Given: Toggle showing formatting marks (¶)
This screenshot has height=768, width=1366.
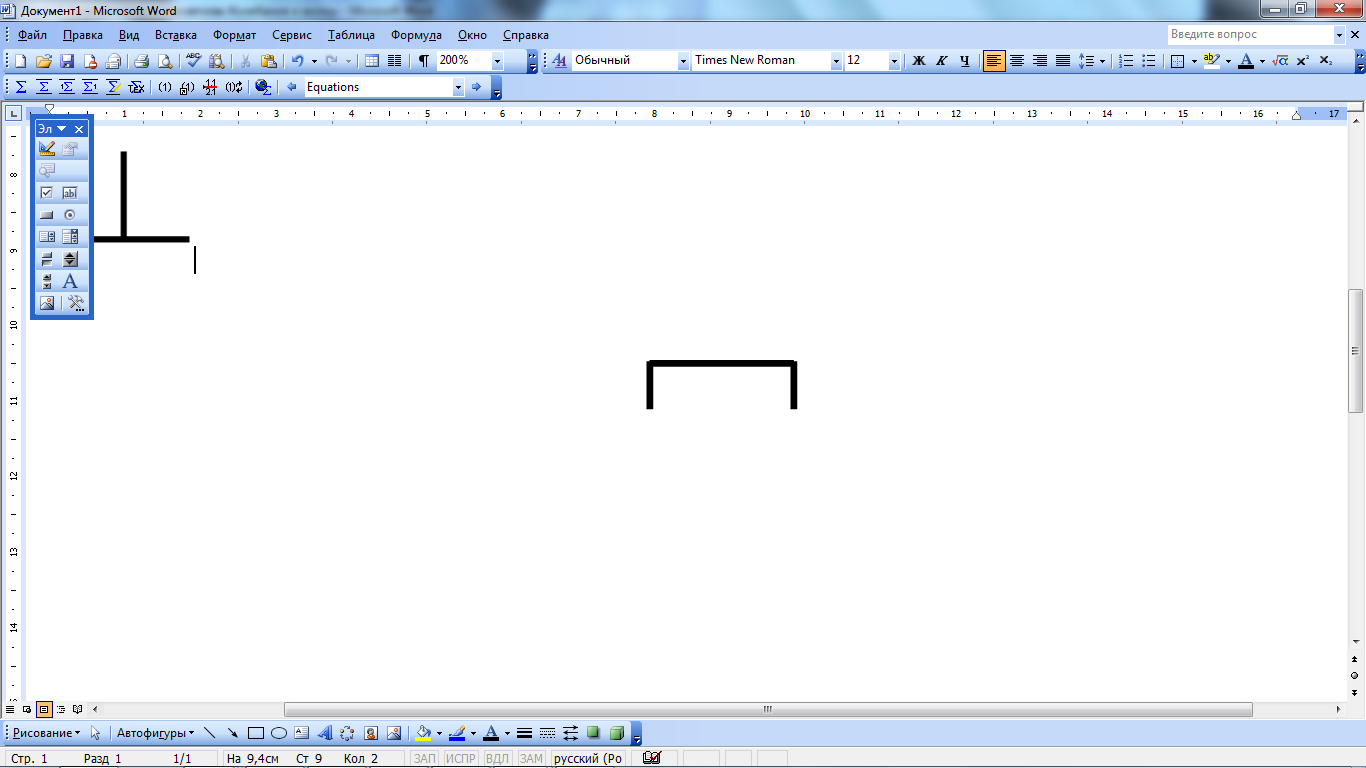Looking at the screenshot, I should pyautogui.click(x=424, y=61).
